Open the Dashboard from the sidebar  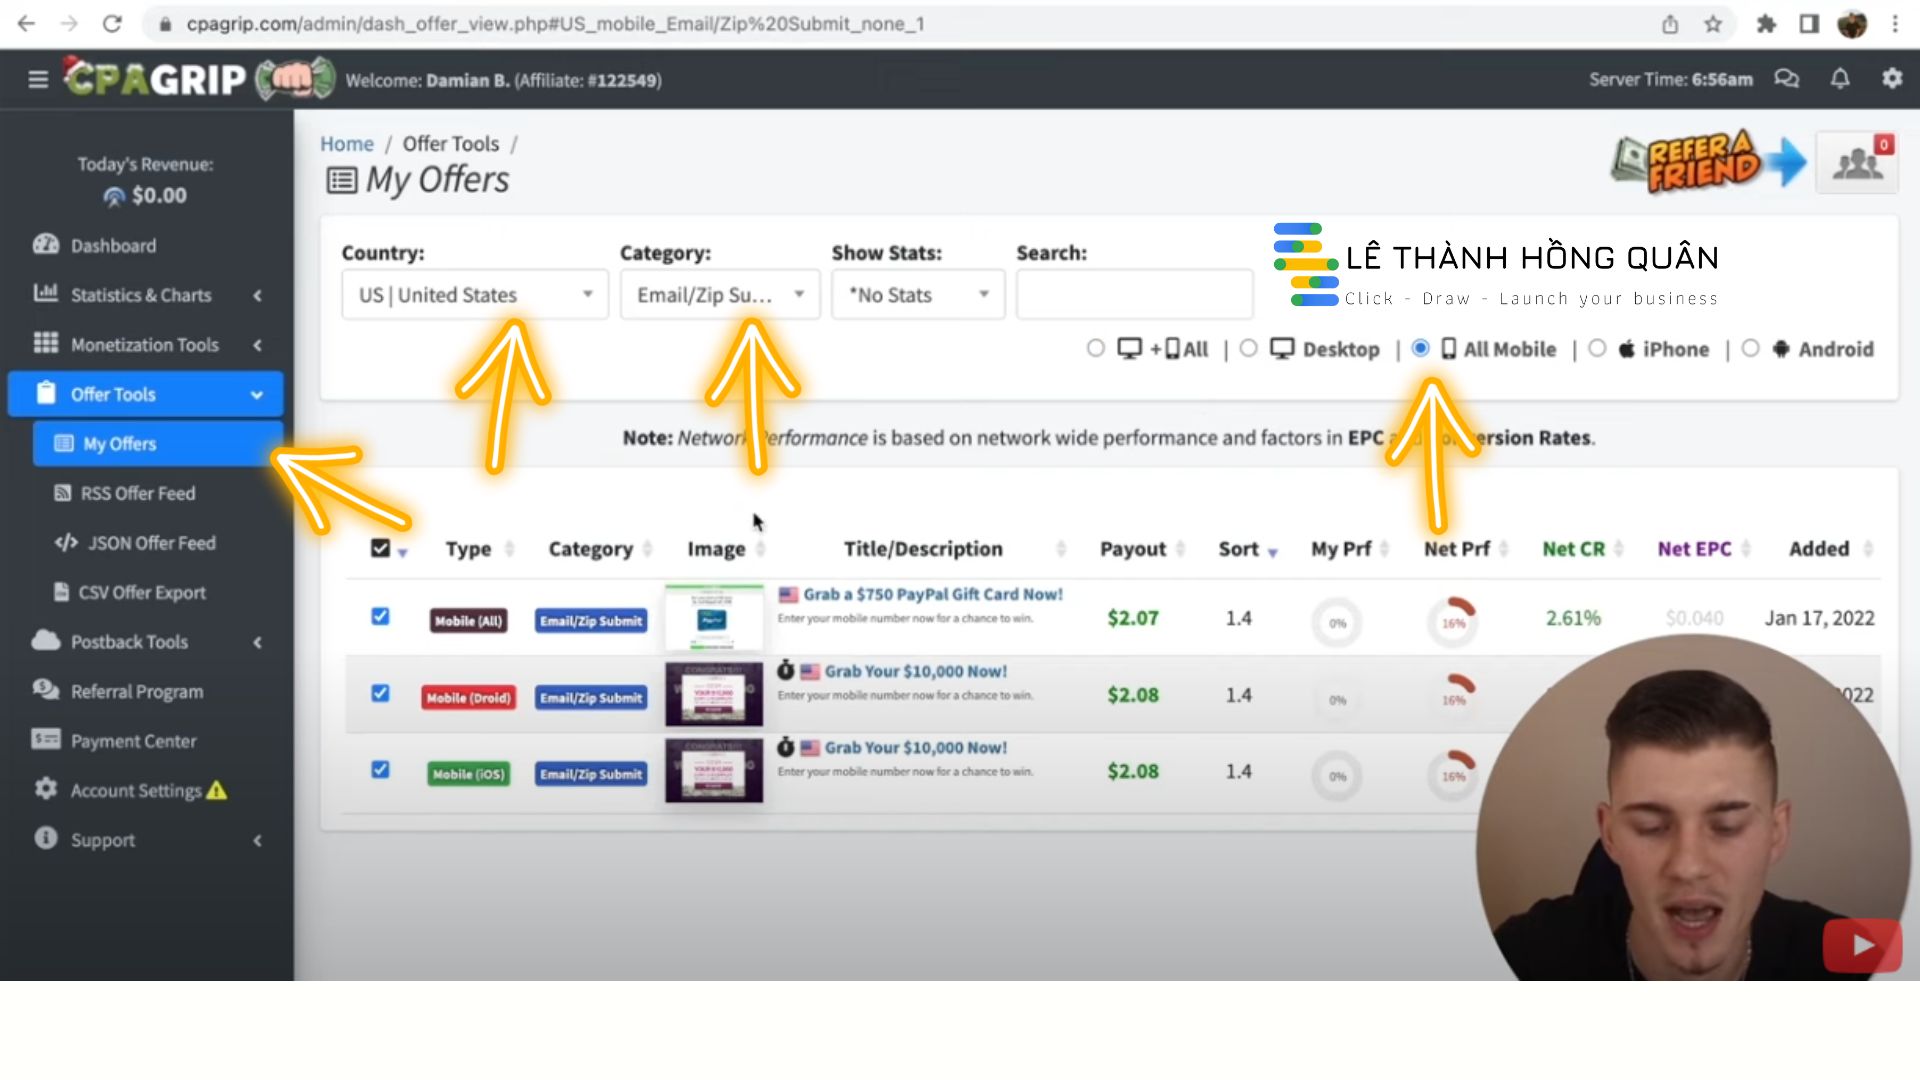(113, 245)
